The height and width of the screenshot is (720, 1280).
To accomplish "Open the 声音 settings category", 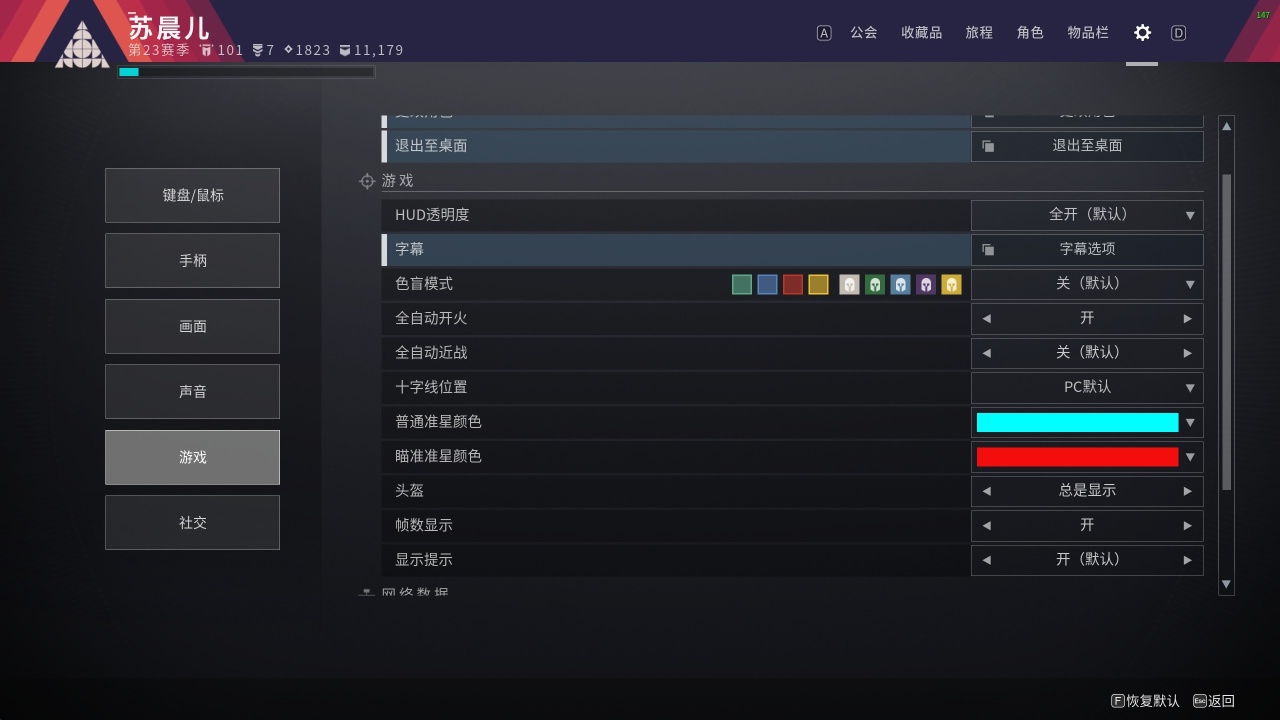I will 192,392.
